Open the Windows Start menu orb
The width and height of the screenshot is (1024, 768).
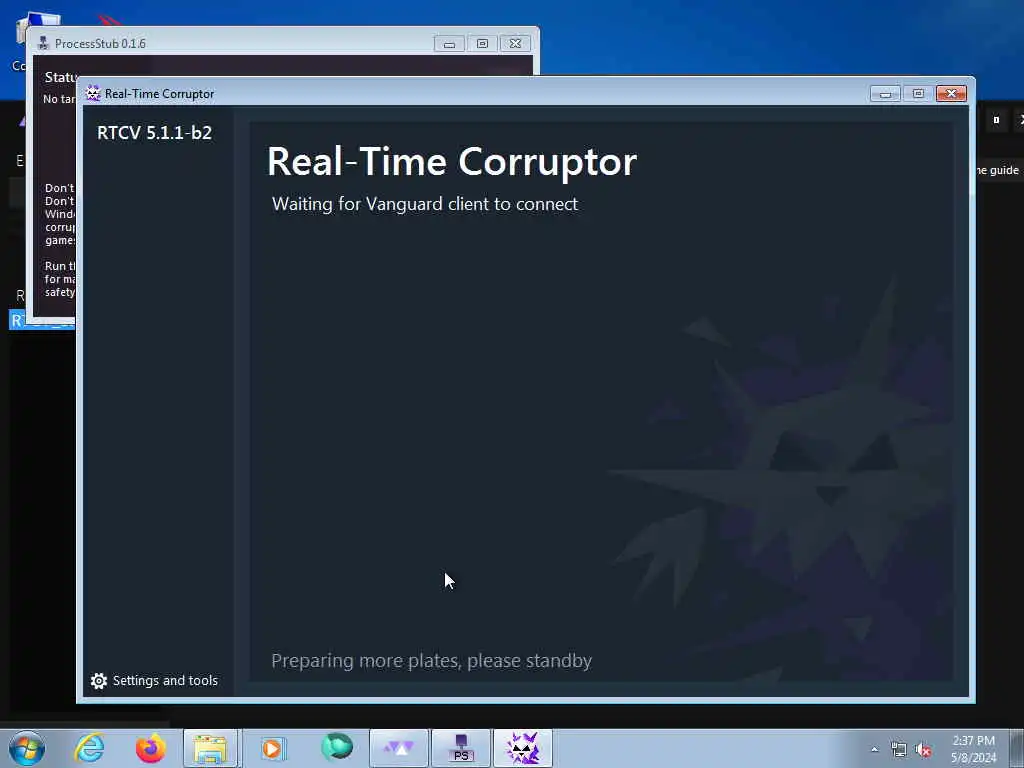[27, 748]
